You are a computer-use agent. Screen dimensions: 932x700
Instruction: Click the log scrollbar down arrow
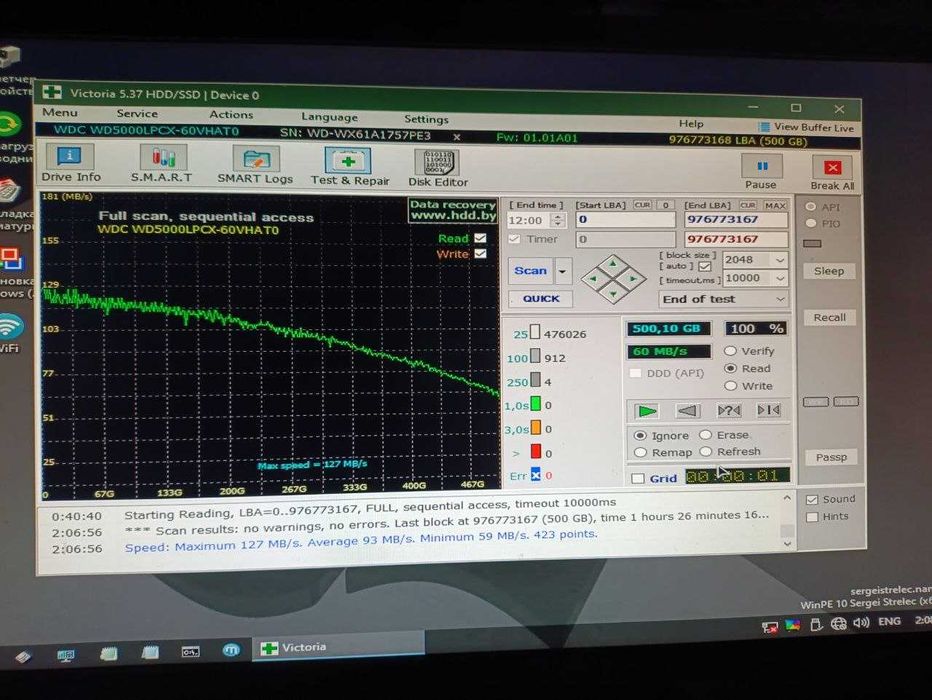[787, 544]
